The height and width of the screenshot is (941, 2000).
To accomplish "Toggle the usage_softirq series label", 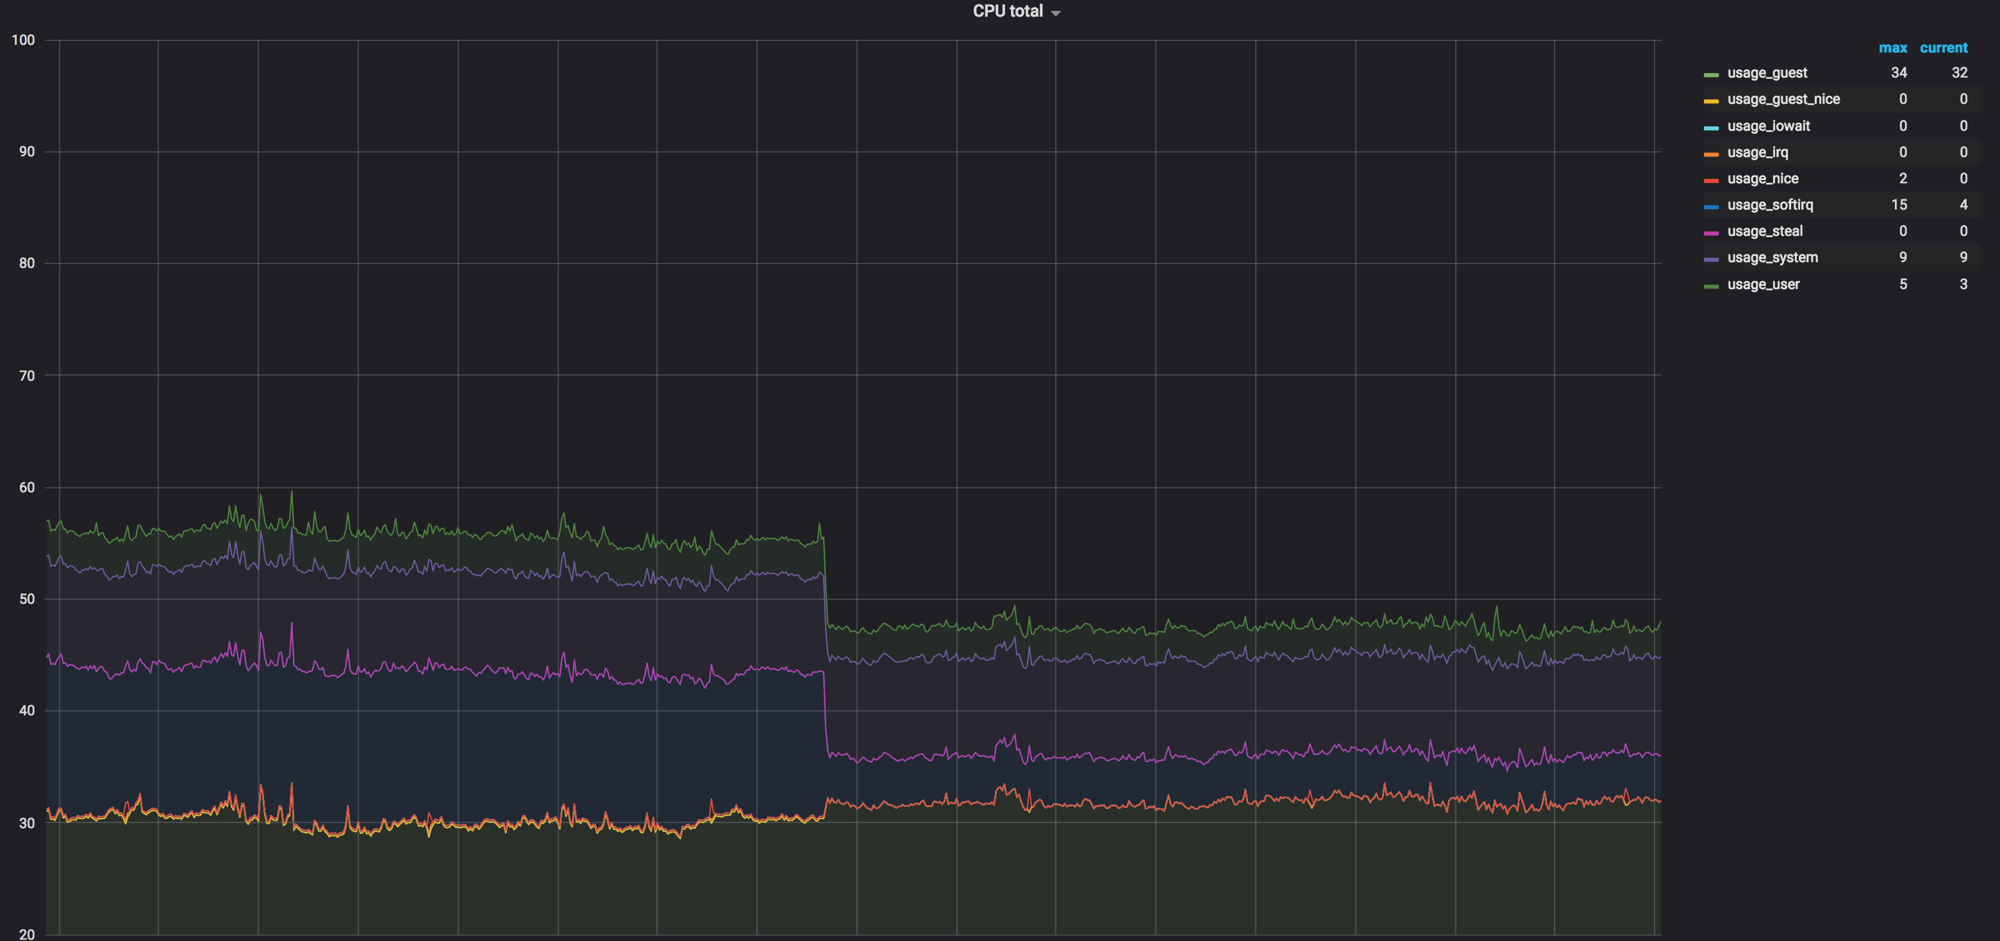I will click(1770, 204).
